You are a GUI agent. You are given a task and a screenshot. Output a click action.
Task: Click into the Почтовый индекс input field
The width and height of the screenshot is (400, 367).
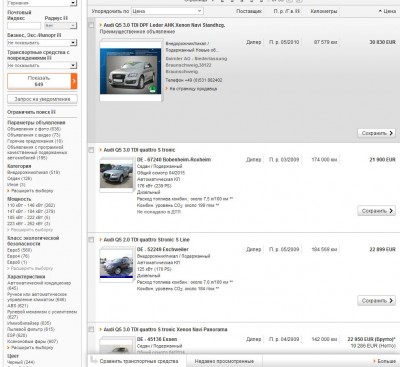coord(24,26)
